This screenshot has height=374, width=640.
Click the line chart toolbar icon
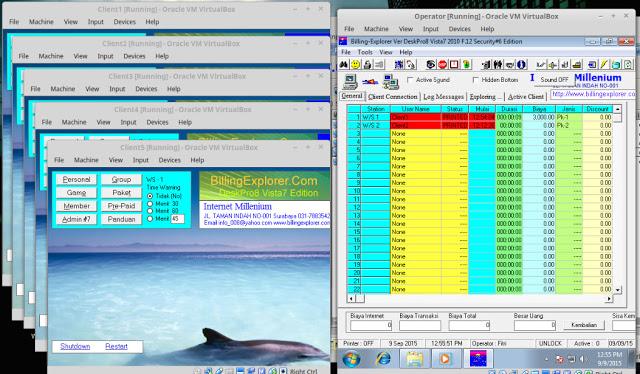541,65
